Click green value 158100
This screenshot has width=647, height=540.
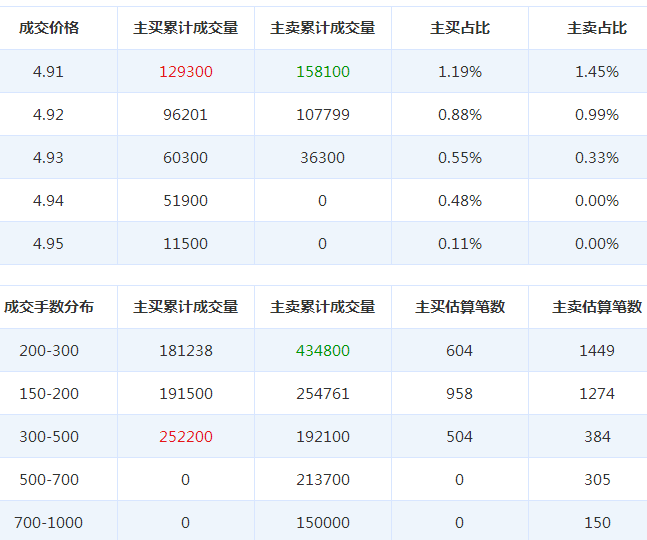(x=323, y=72)
